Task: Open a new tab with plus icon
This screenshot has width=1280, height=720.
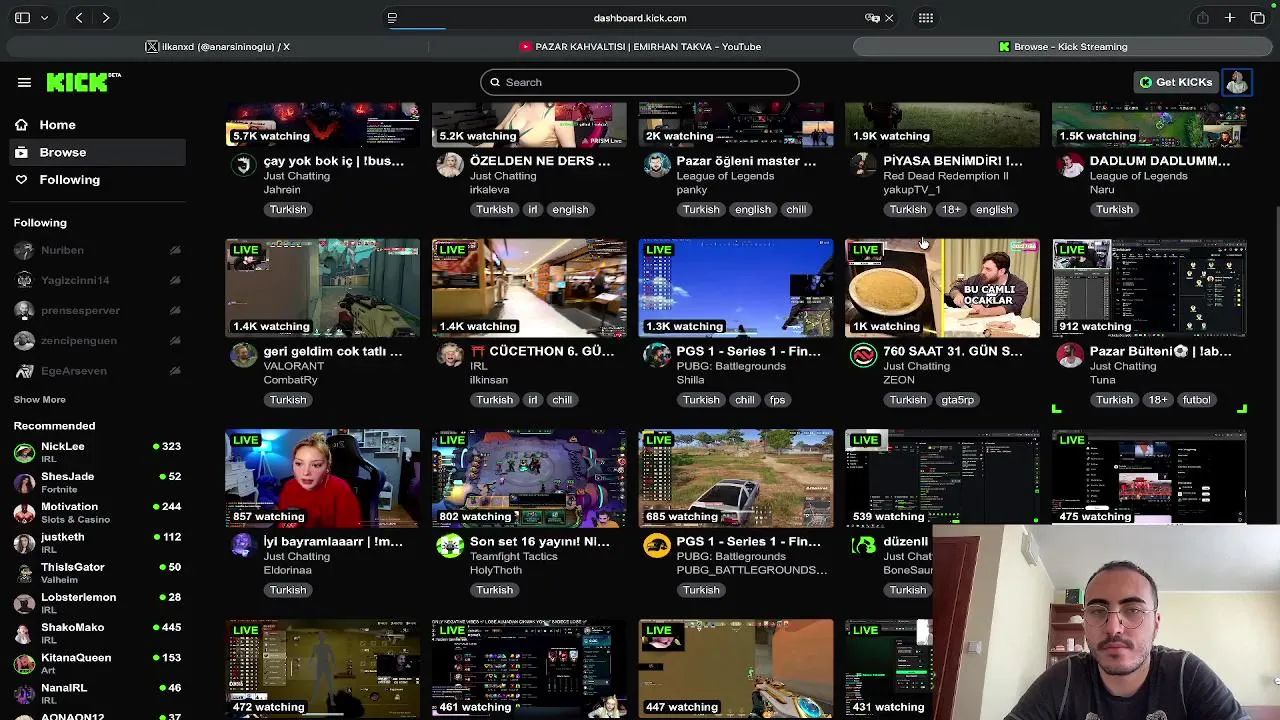Action: point(1230,18)
